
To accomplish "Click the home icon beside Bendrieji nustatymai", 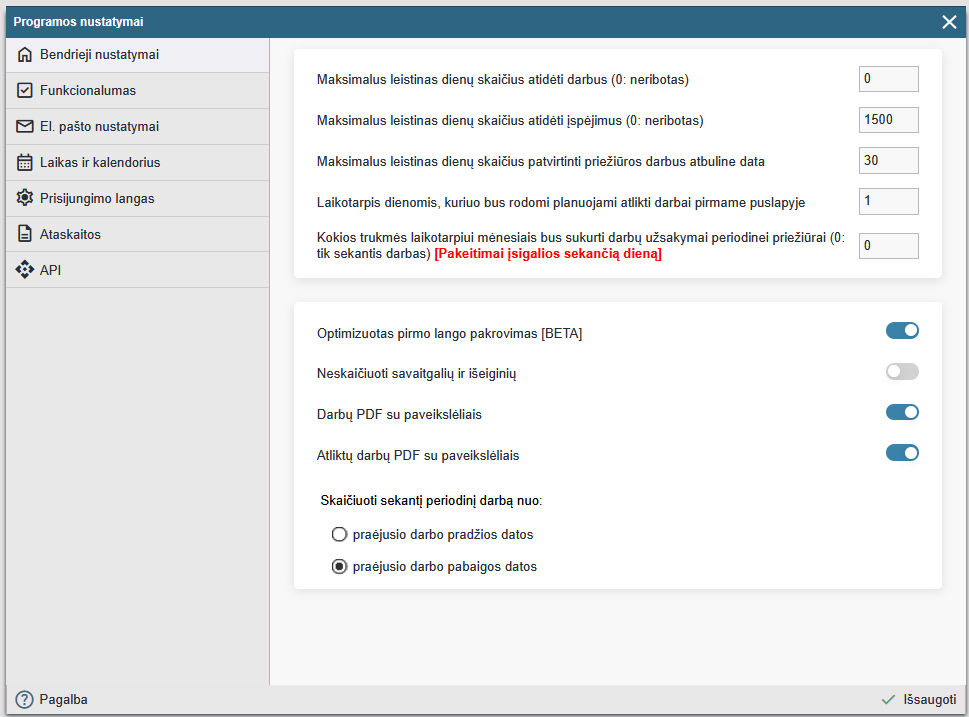I will point(25,54).
